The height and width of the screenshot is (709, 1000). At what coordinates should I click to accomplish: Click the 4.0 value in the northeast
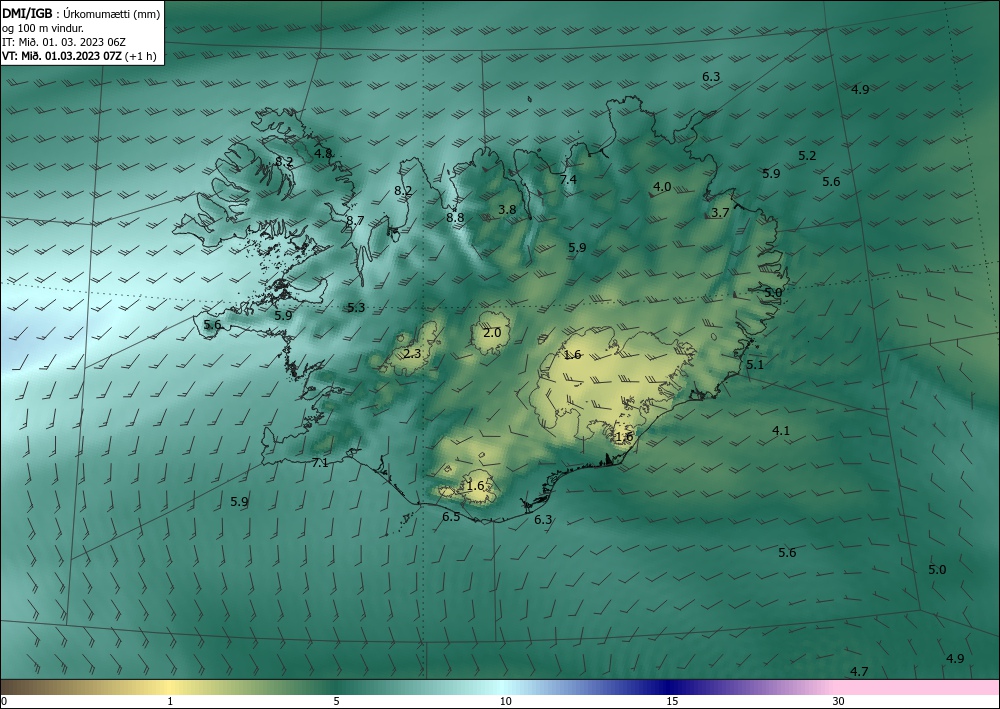(x=662, y=187)
